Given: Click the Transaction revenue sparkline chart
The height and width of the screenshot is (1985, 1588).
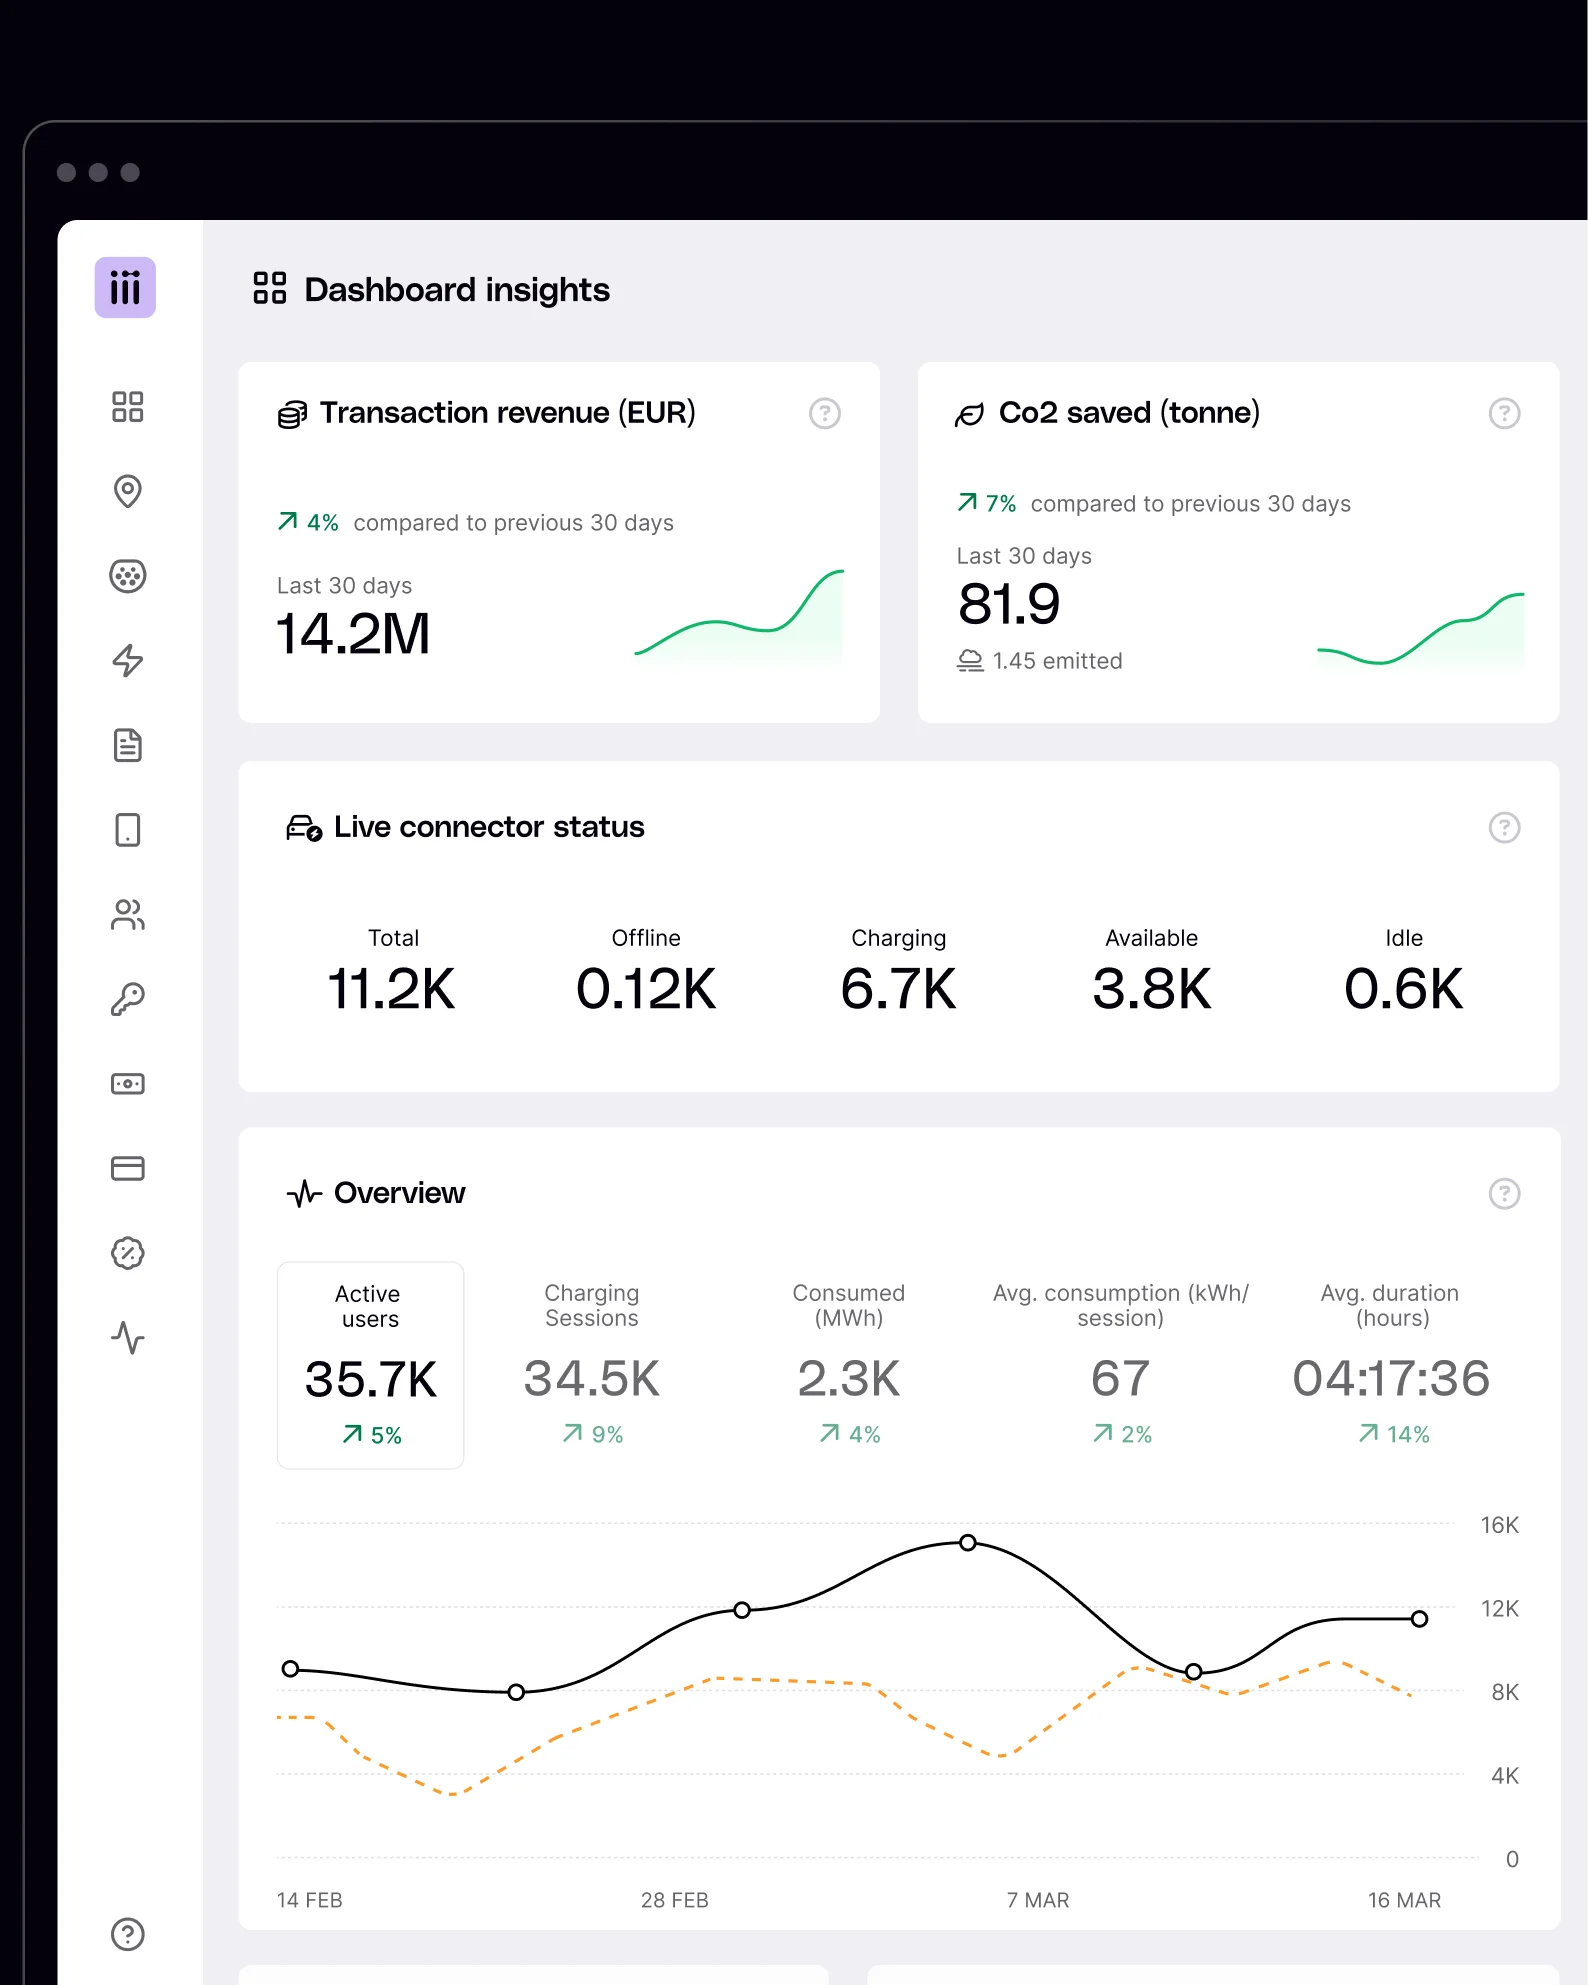Looking at the screenshot, I should point(740,615).
